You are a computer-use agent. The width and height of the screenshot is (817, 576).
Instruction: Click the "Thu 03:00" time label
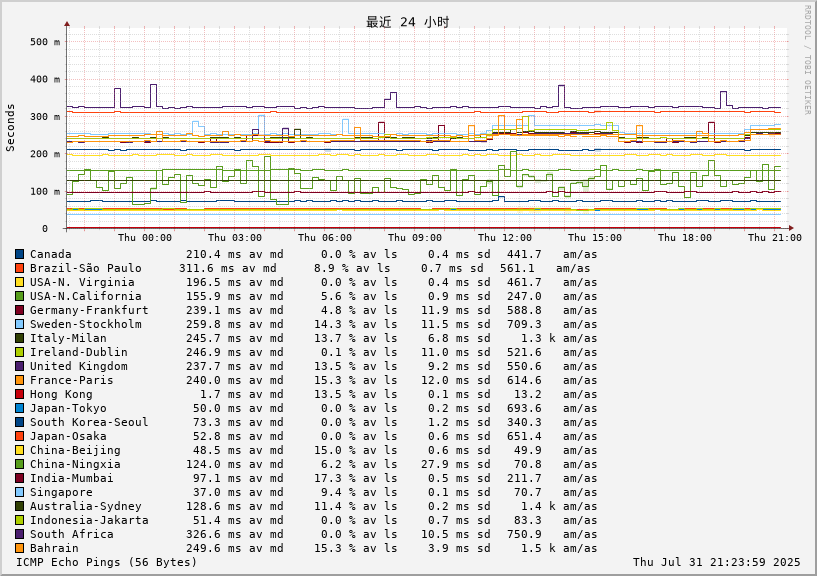[x=235, y=238]
